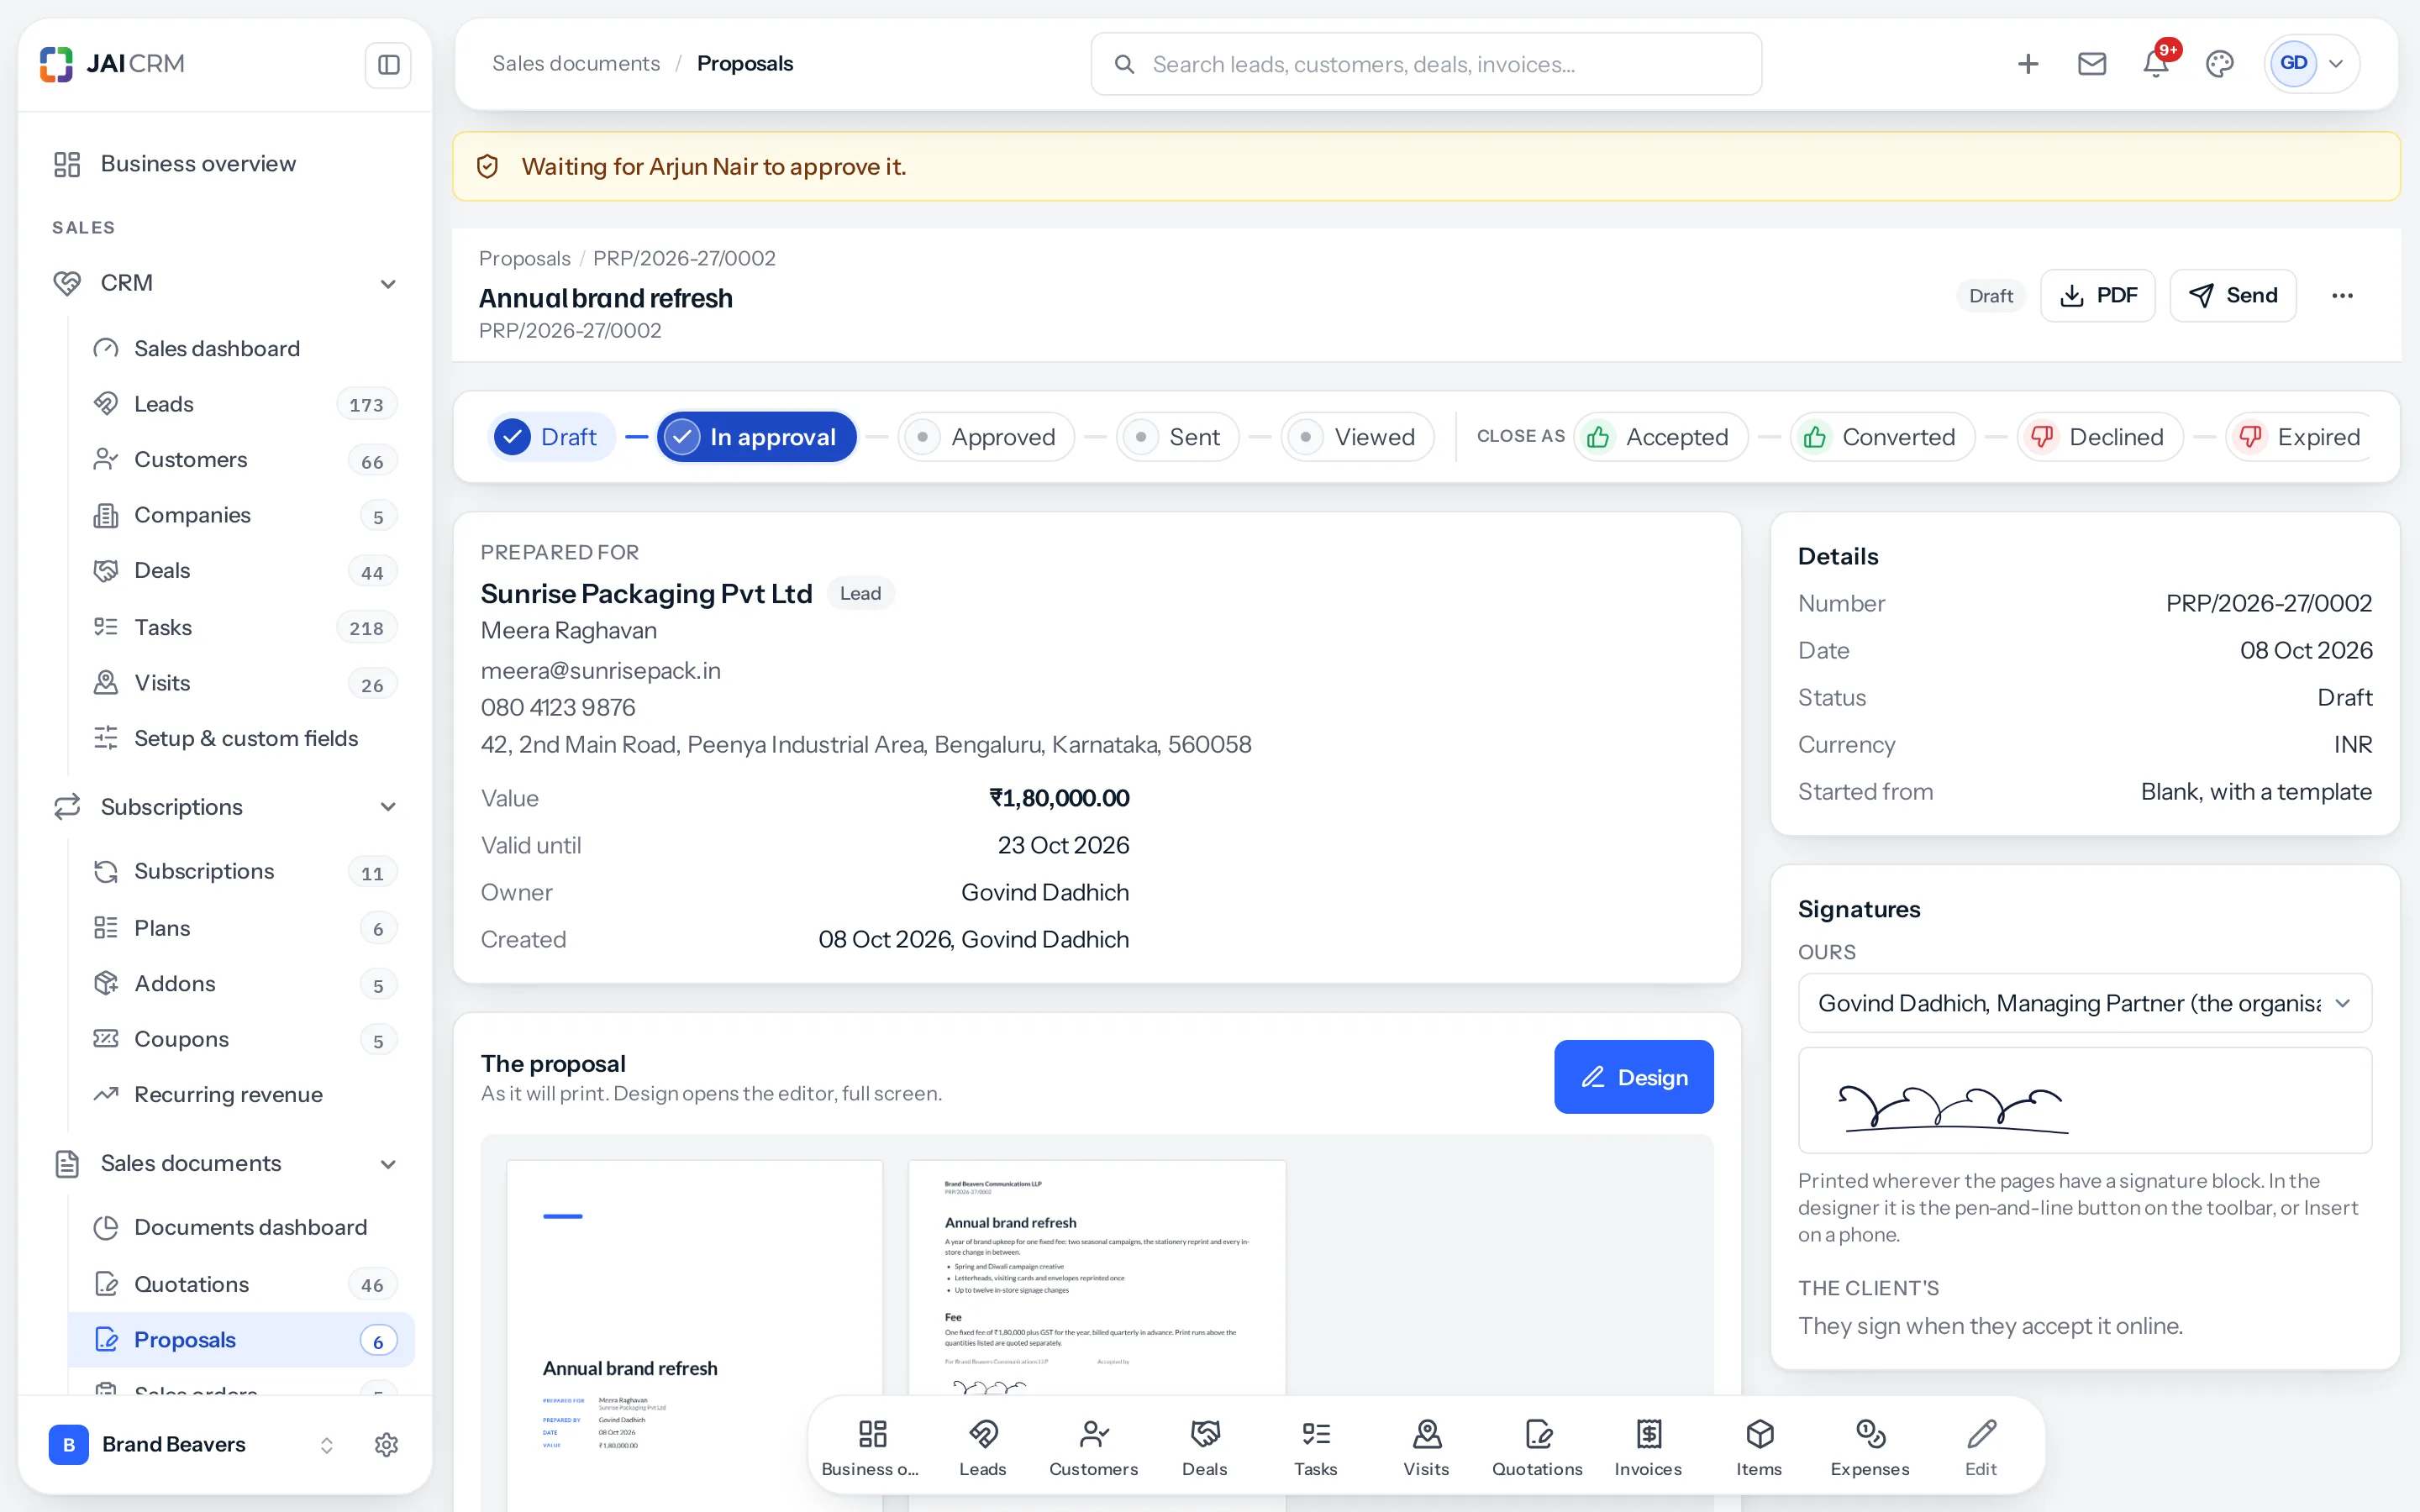Viewport: 2420px width, 1512px height.
Task: Open the mail inbox icon
Action: click(x=2091, y=64)
